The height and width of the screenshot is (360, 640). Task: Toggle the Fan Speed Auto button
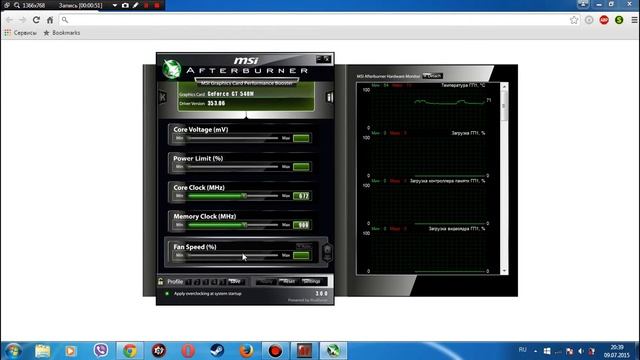pos(304,246)
